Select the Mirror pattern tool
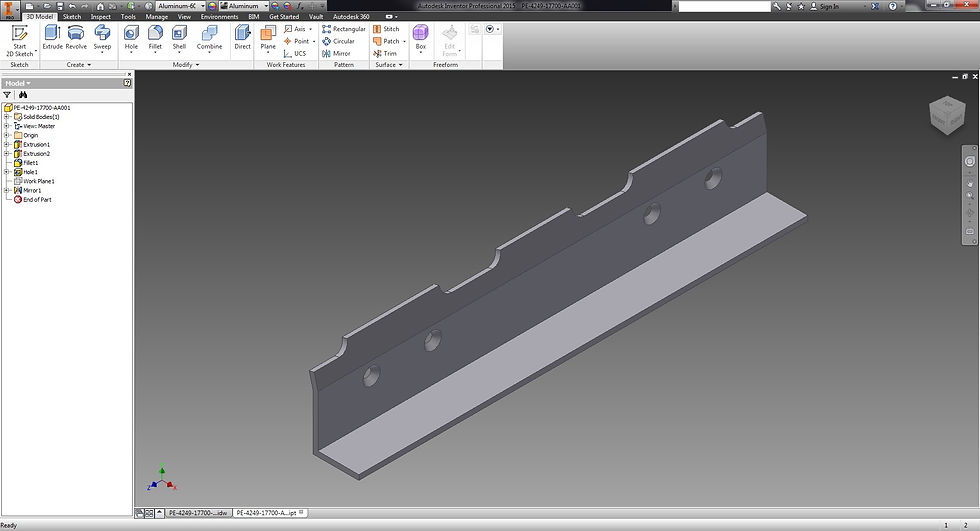Screen dimensions: 980x531 (336, 54)
